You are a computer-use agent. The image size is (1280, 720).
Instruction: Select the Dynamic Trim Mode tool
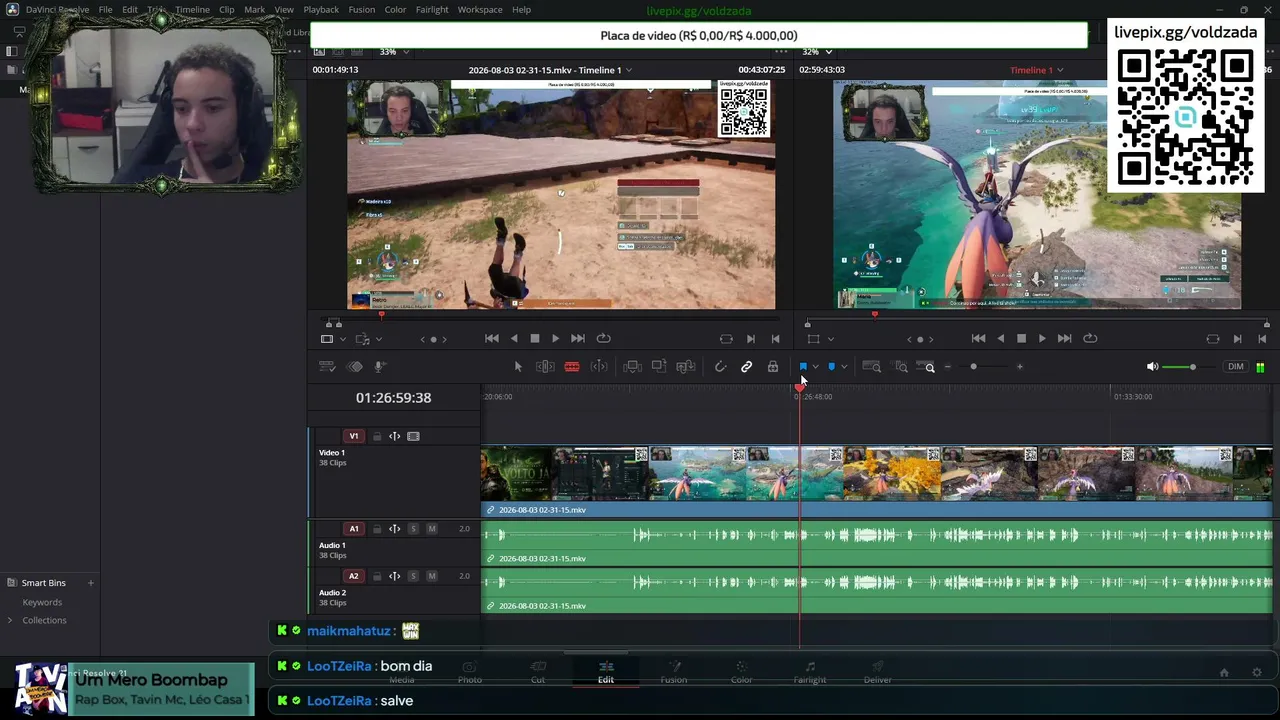pos(599,367)
